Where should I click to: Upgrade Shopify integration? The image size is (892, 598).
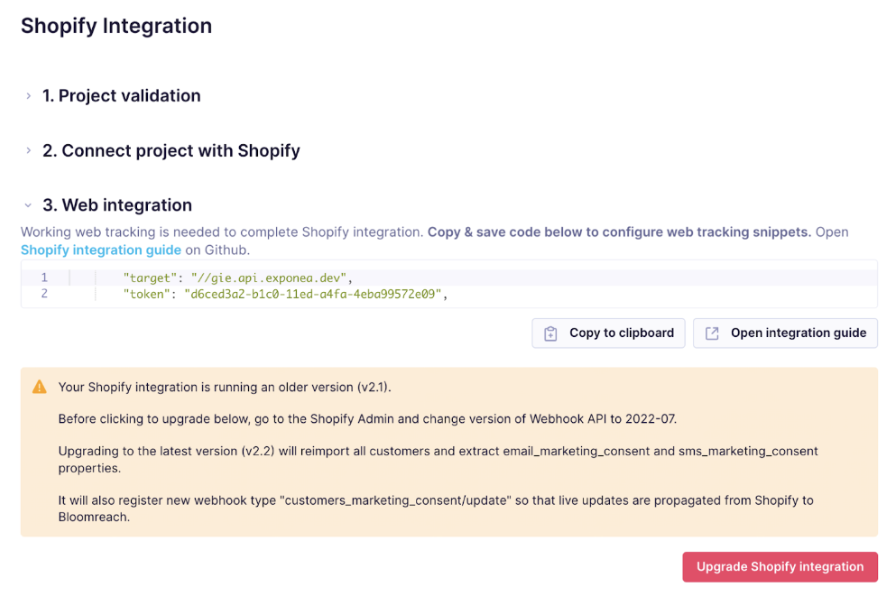pos(780,567)
